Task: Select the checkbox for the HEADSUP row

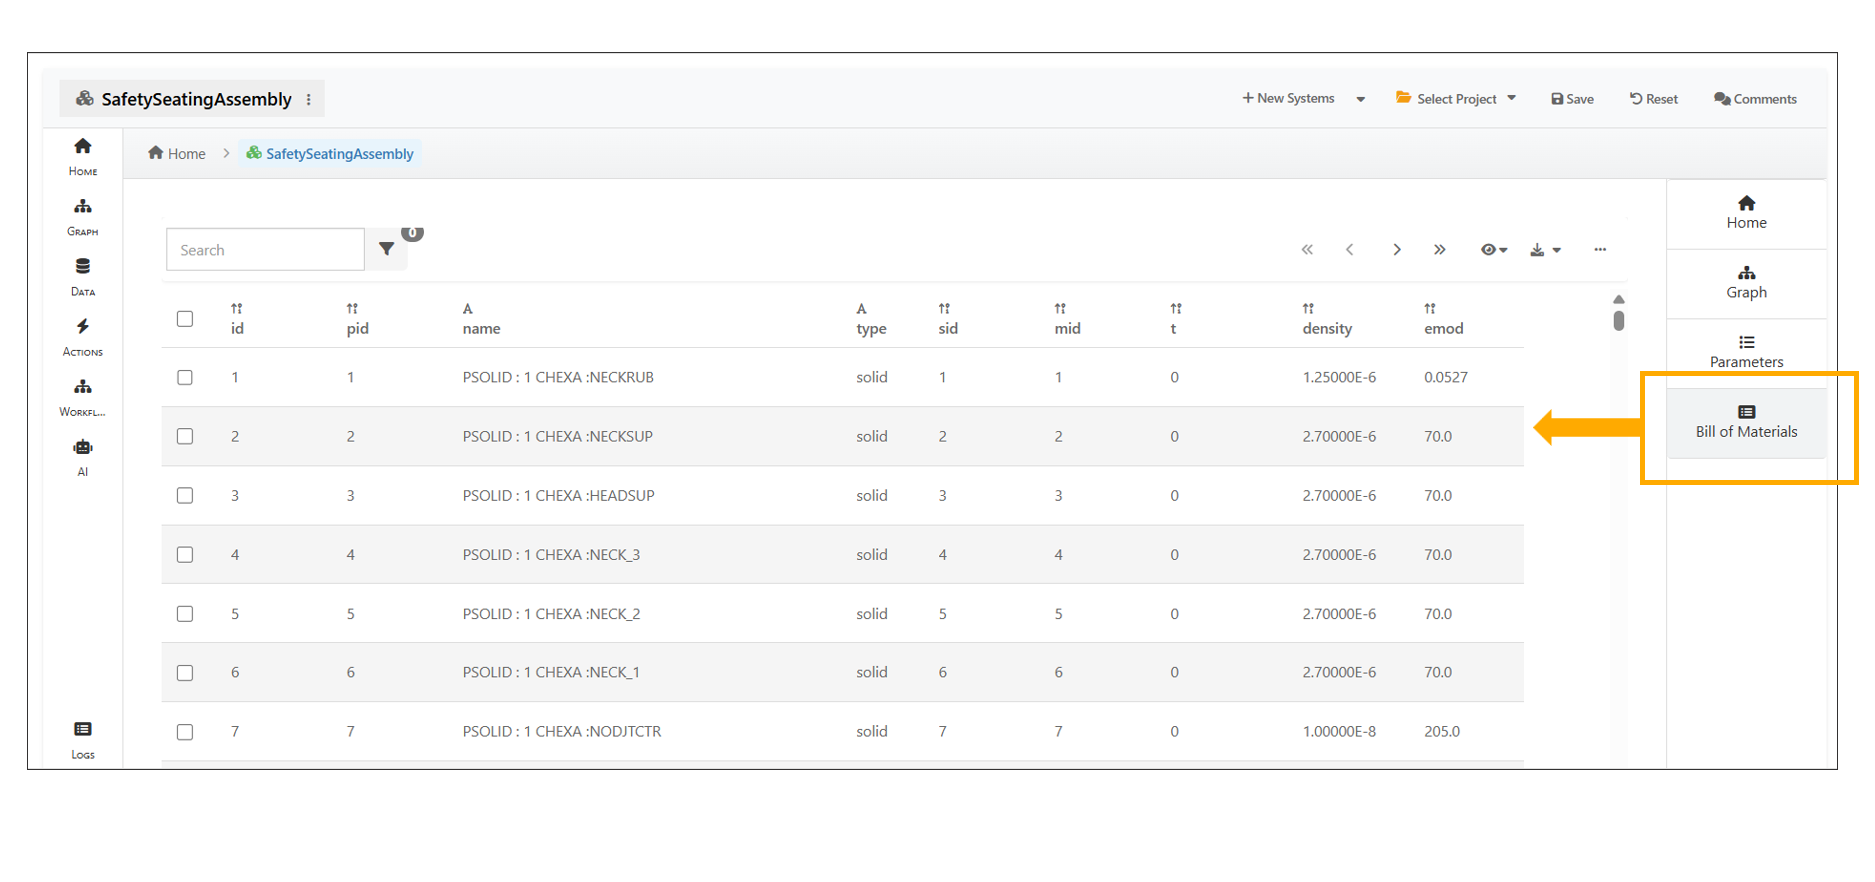Action: pos(185,496)
